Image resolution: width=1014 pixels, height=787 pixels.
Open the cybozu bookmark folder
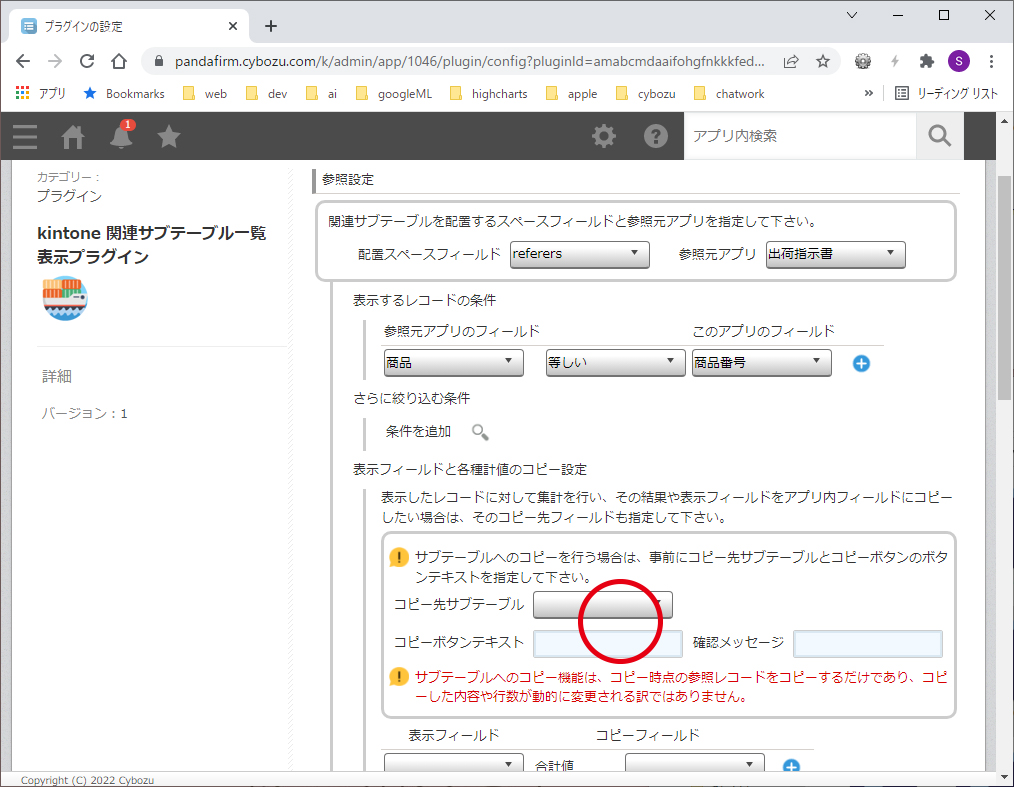(646, 94)
